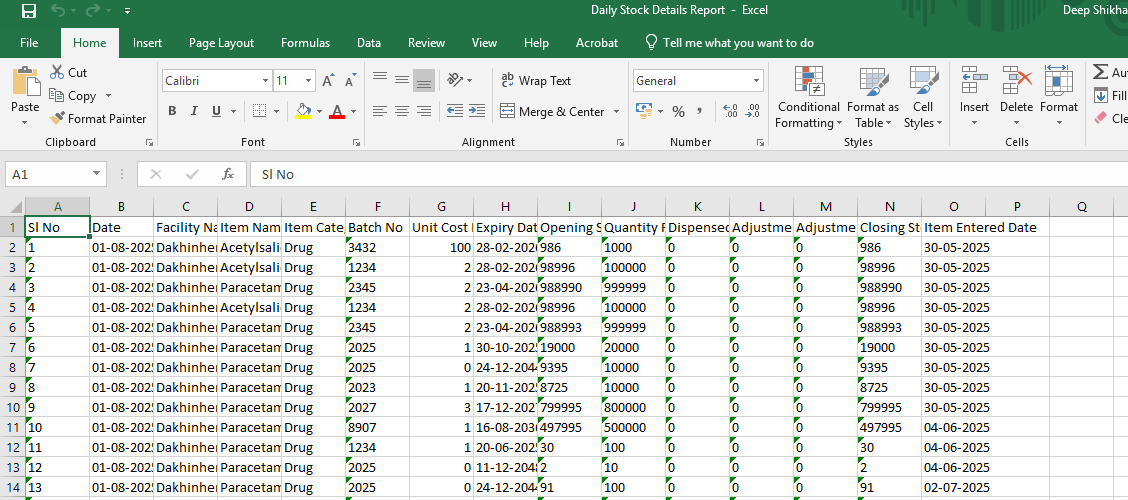Image resolution: width=1128 pixels, height=500 pixels.
Task: Apply Percent Style number format
Action: click(678, 111)
